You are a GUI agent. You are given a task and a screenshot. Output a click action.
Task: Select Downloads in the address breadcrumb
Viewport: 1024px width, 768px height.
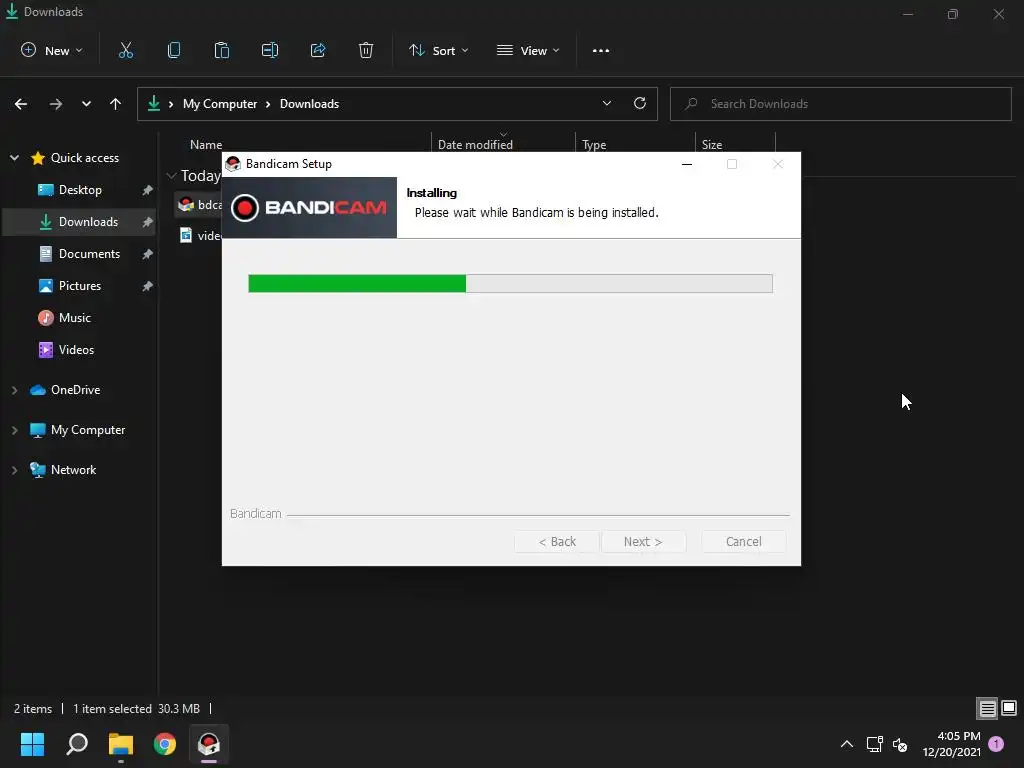310,104
